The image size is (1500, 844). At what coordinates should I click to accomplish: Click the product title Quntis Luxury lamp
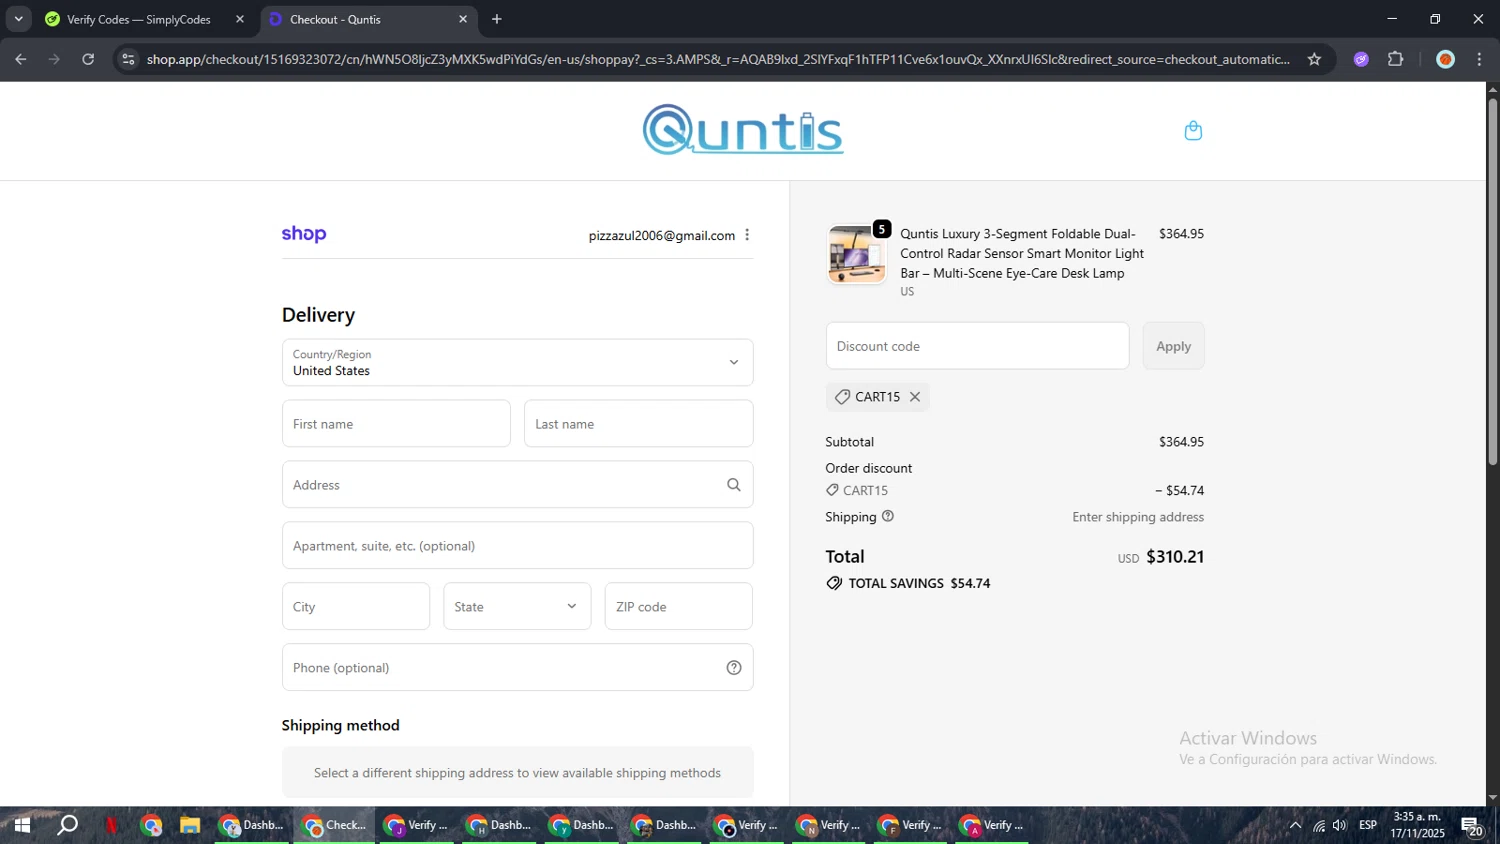pyautogui.click(x=1022, y=253)
